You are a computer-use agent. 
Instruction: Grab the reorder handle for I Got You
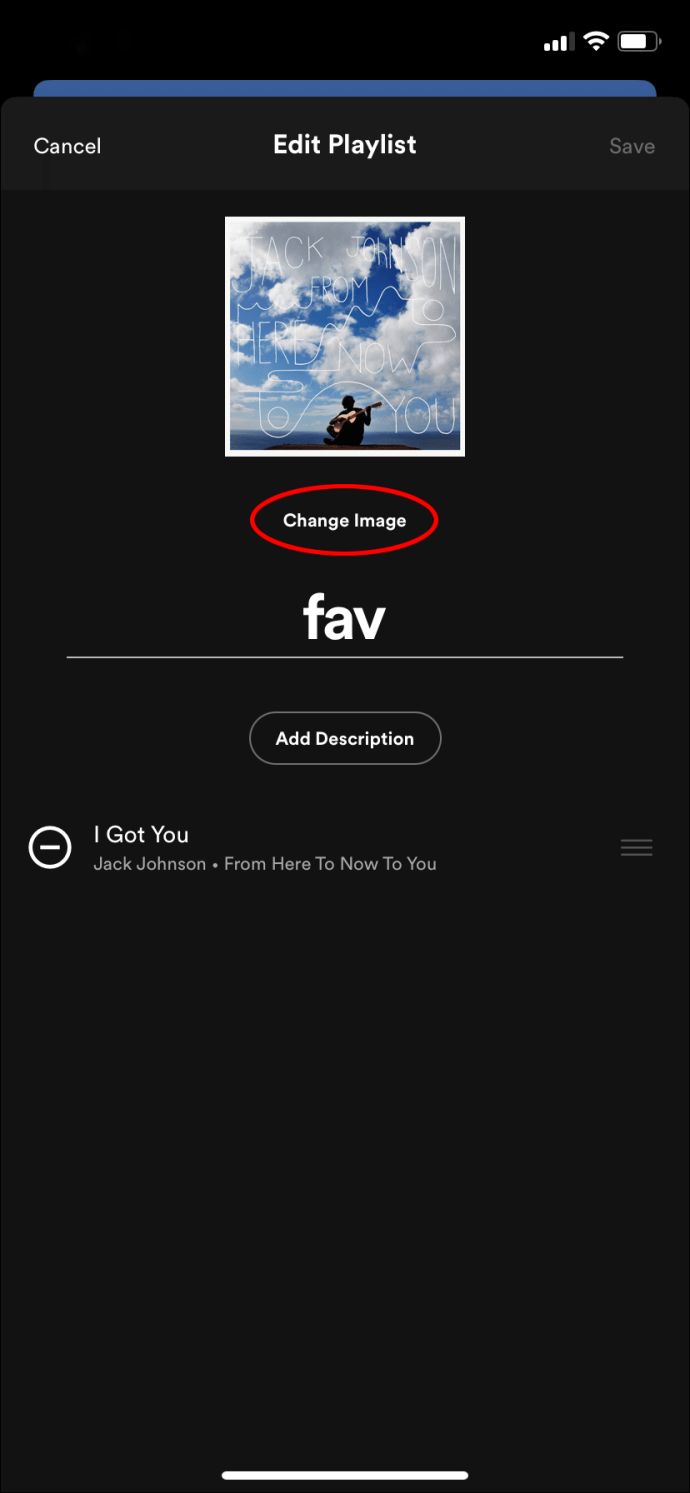(637, 848)
